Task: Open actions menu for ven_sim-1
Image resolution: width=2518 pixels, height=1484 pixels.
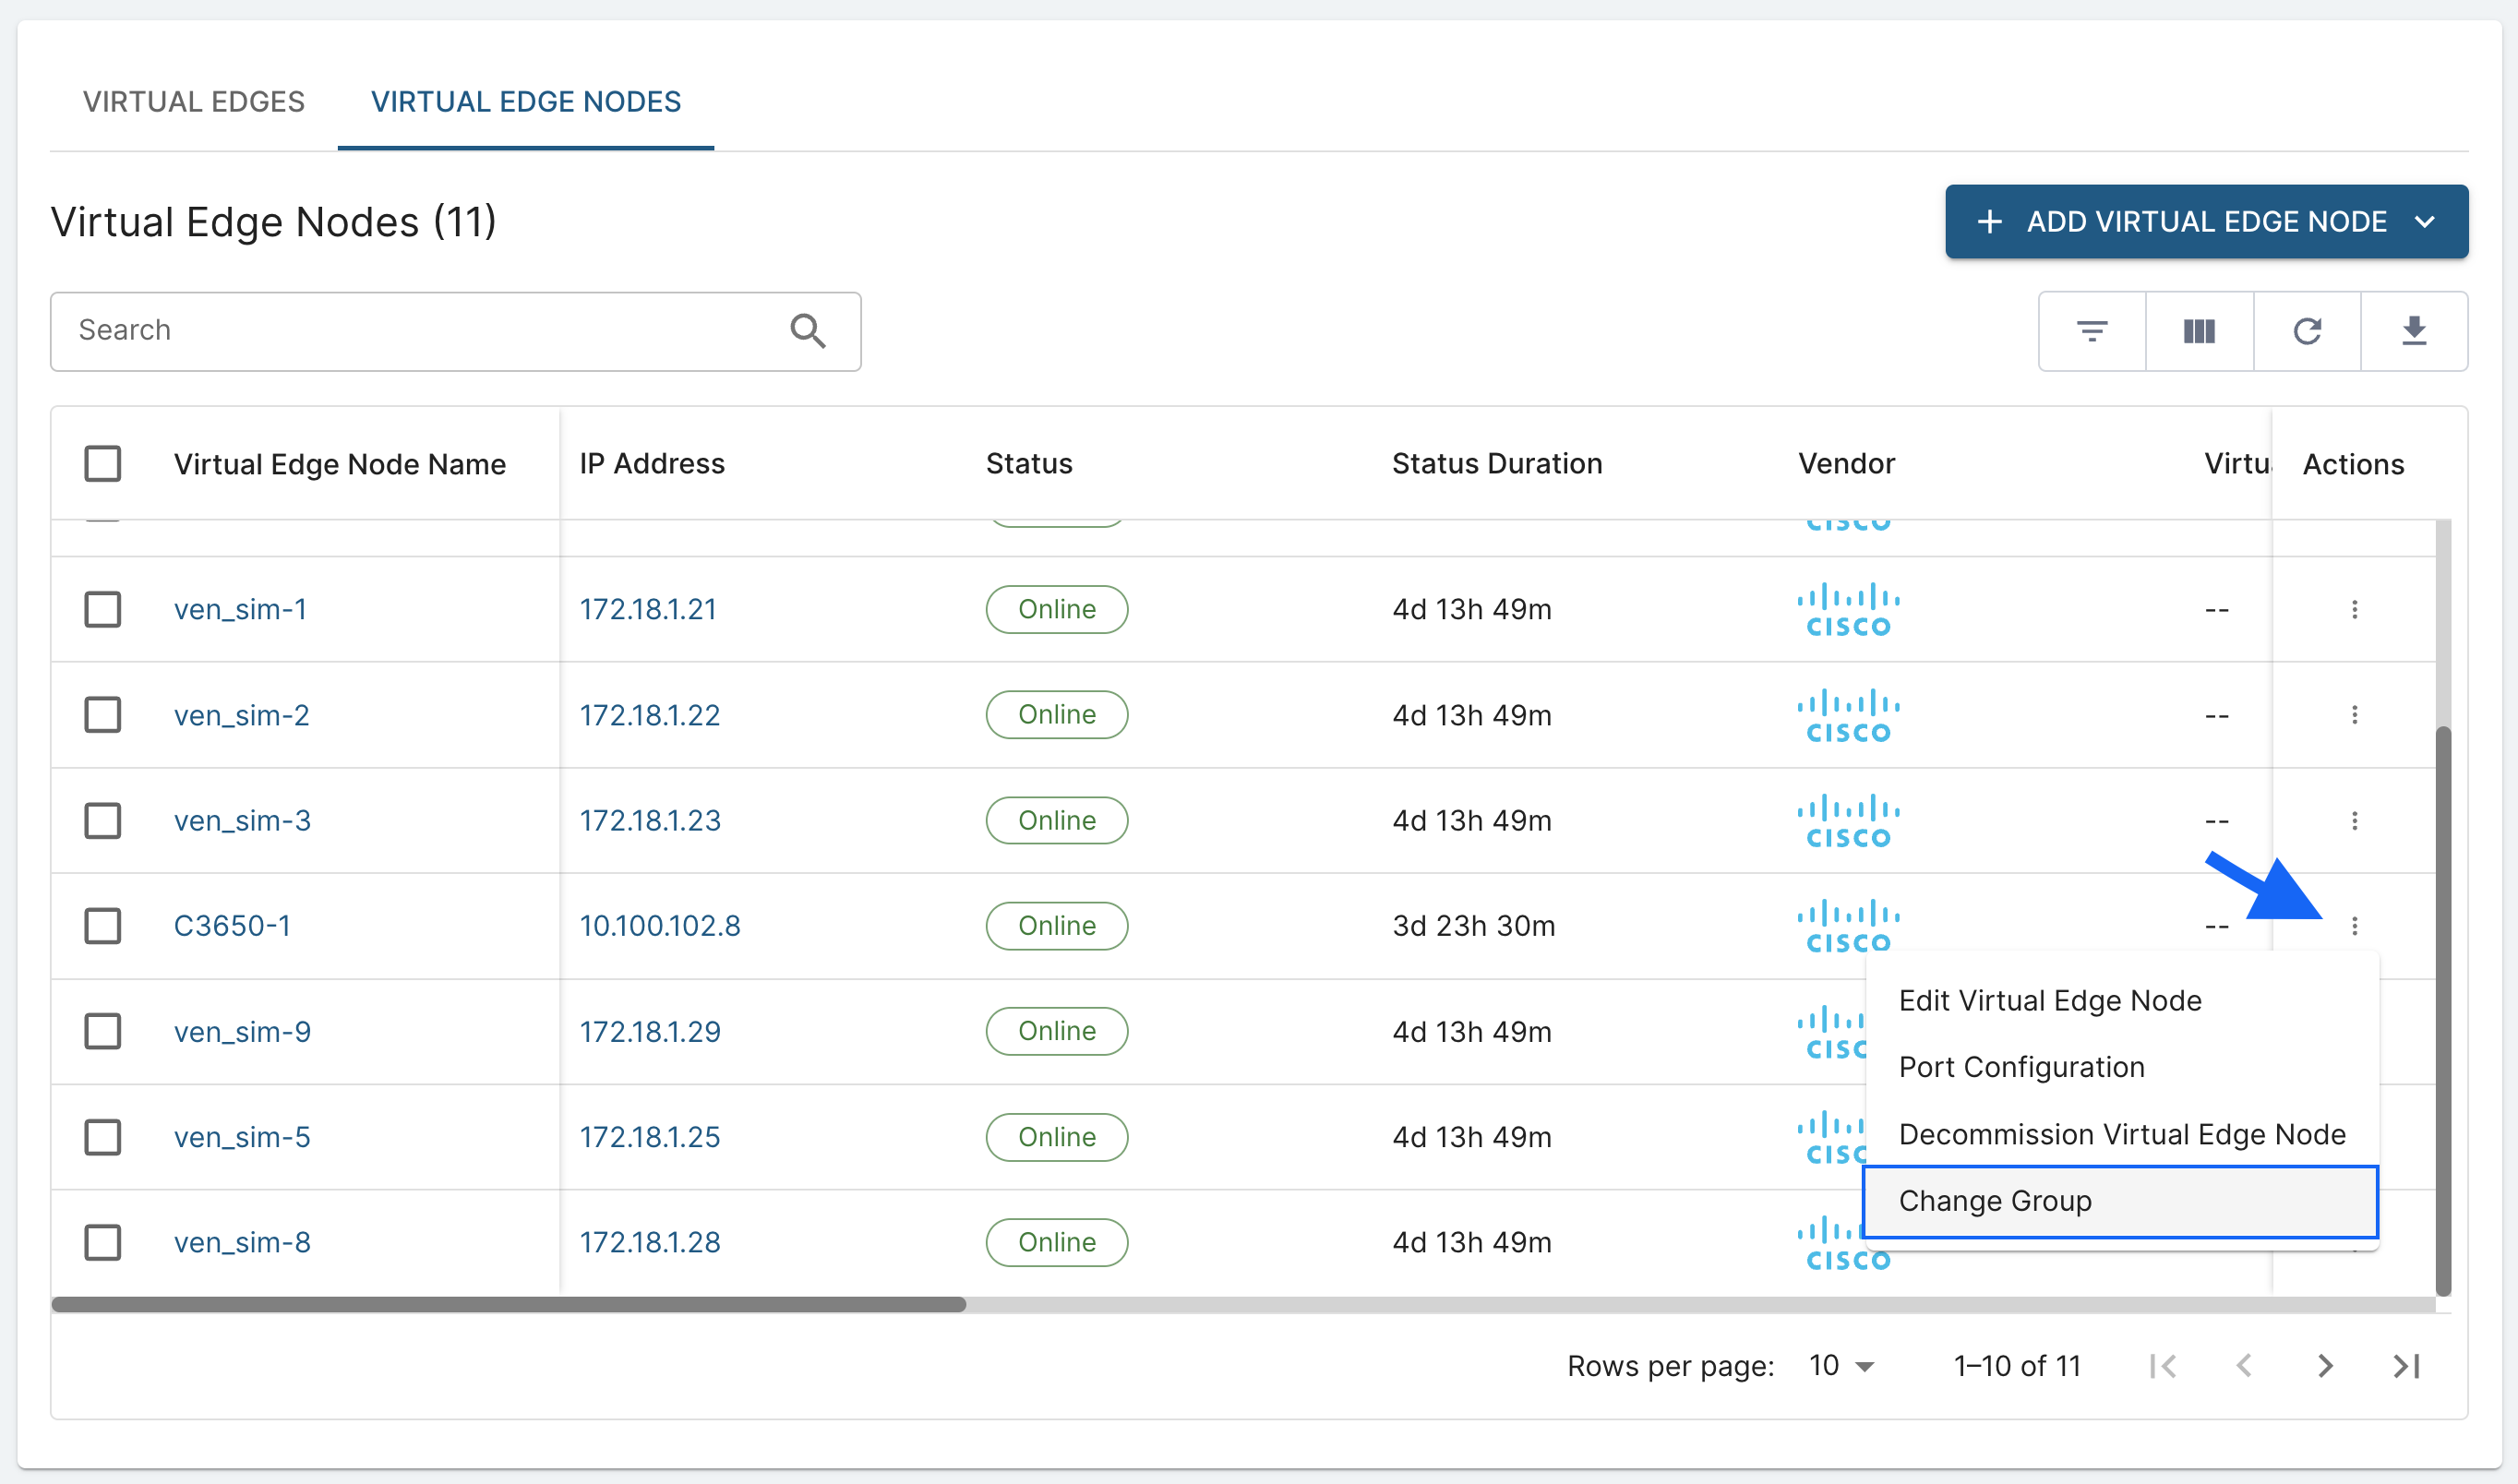Action: coord(2354,610)
